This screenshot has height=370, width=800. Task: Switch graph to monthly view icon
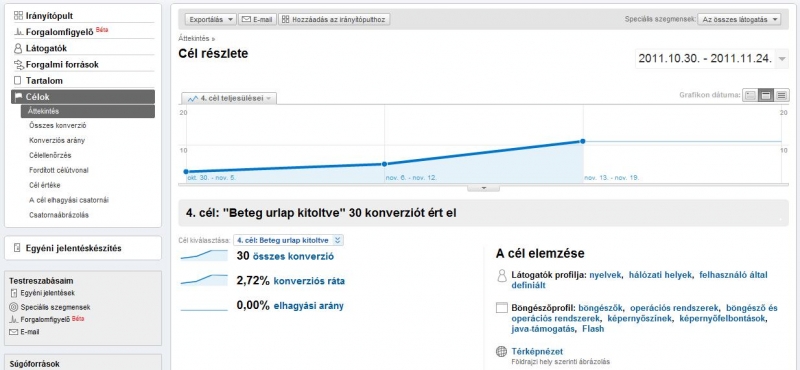coord(781,95)
